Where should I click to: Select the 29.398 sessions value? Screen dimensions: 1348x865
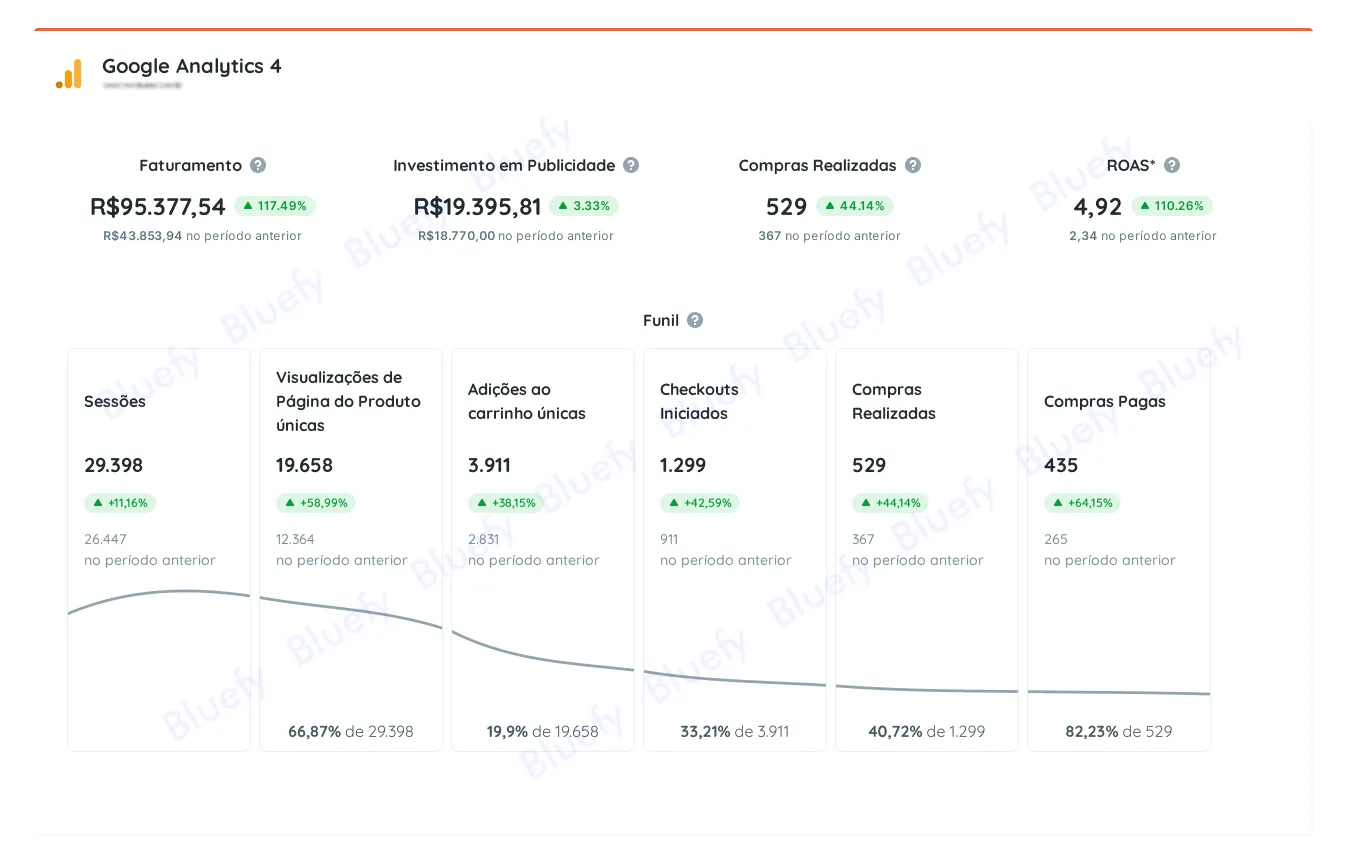114,465
